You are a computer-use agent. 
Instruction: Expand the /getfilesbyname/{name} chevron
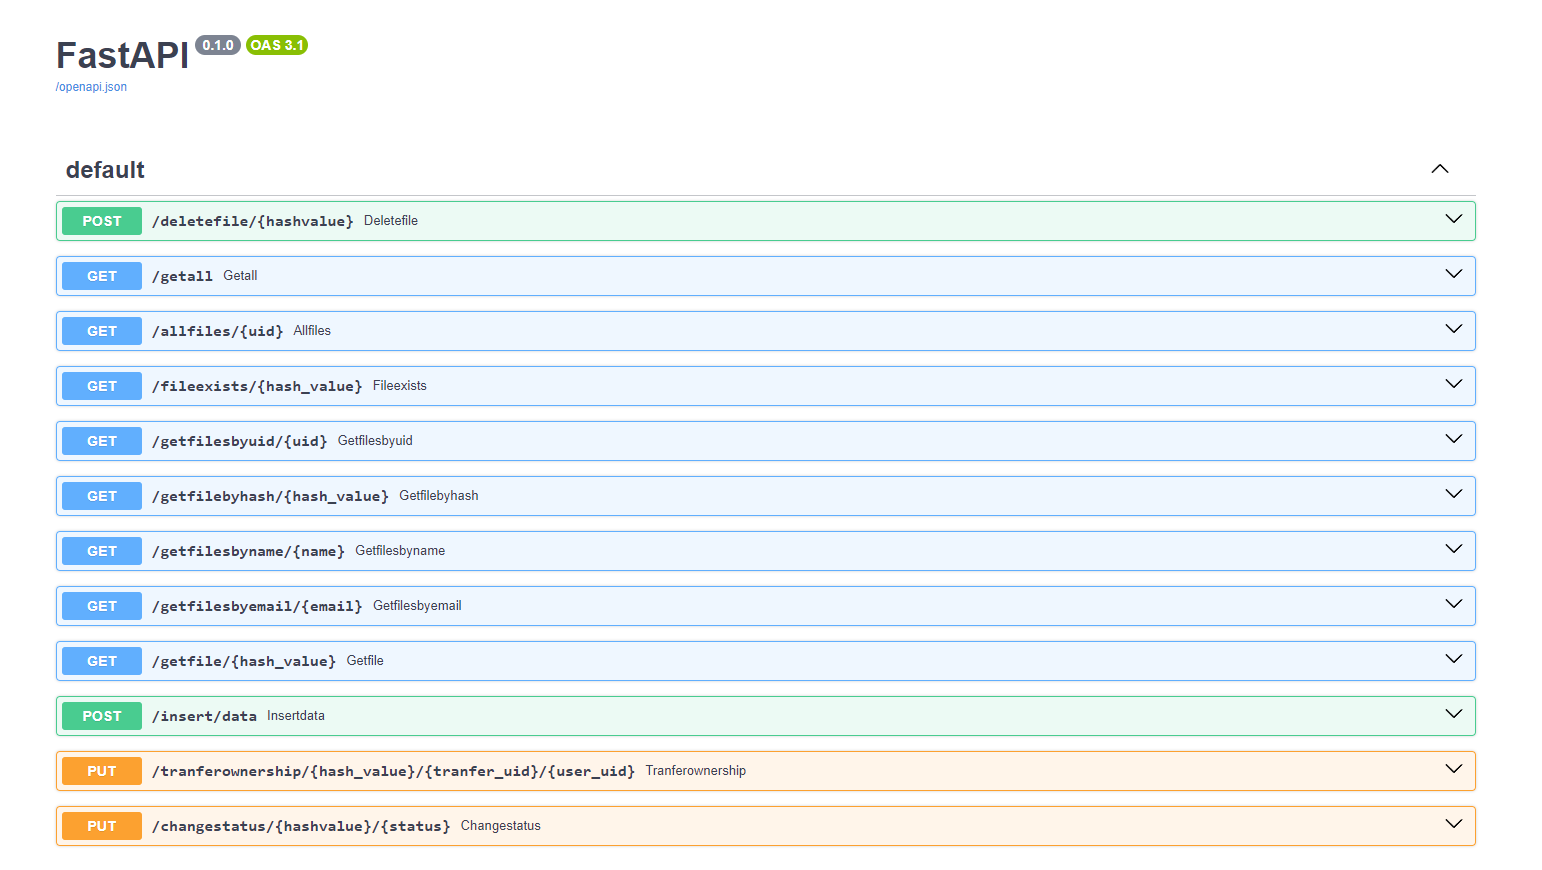[1454, 549]
